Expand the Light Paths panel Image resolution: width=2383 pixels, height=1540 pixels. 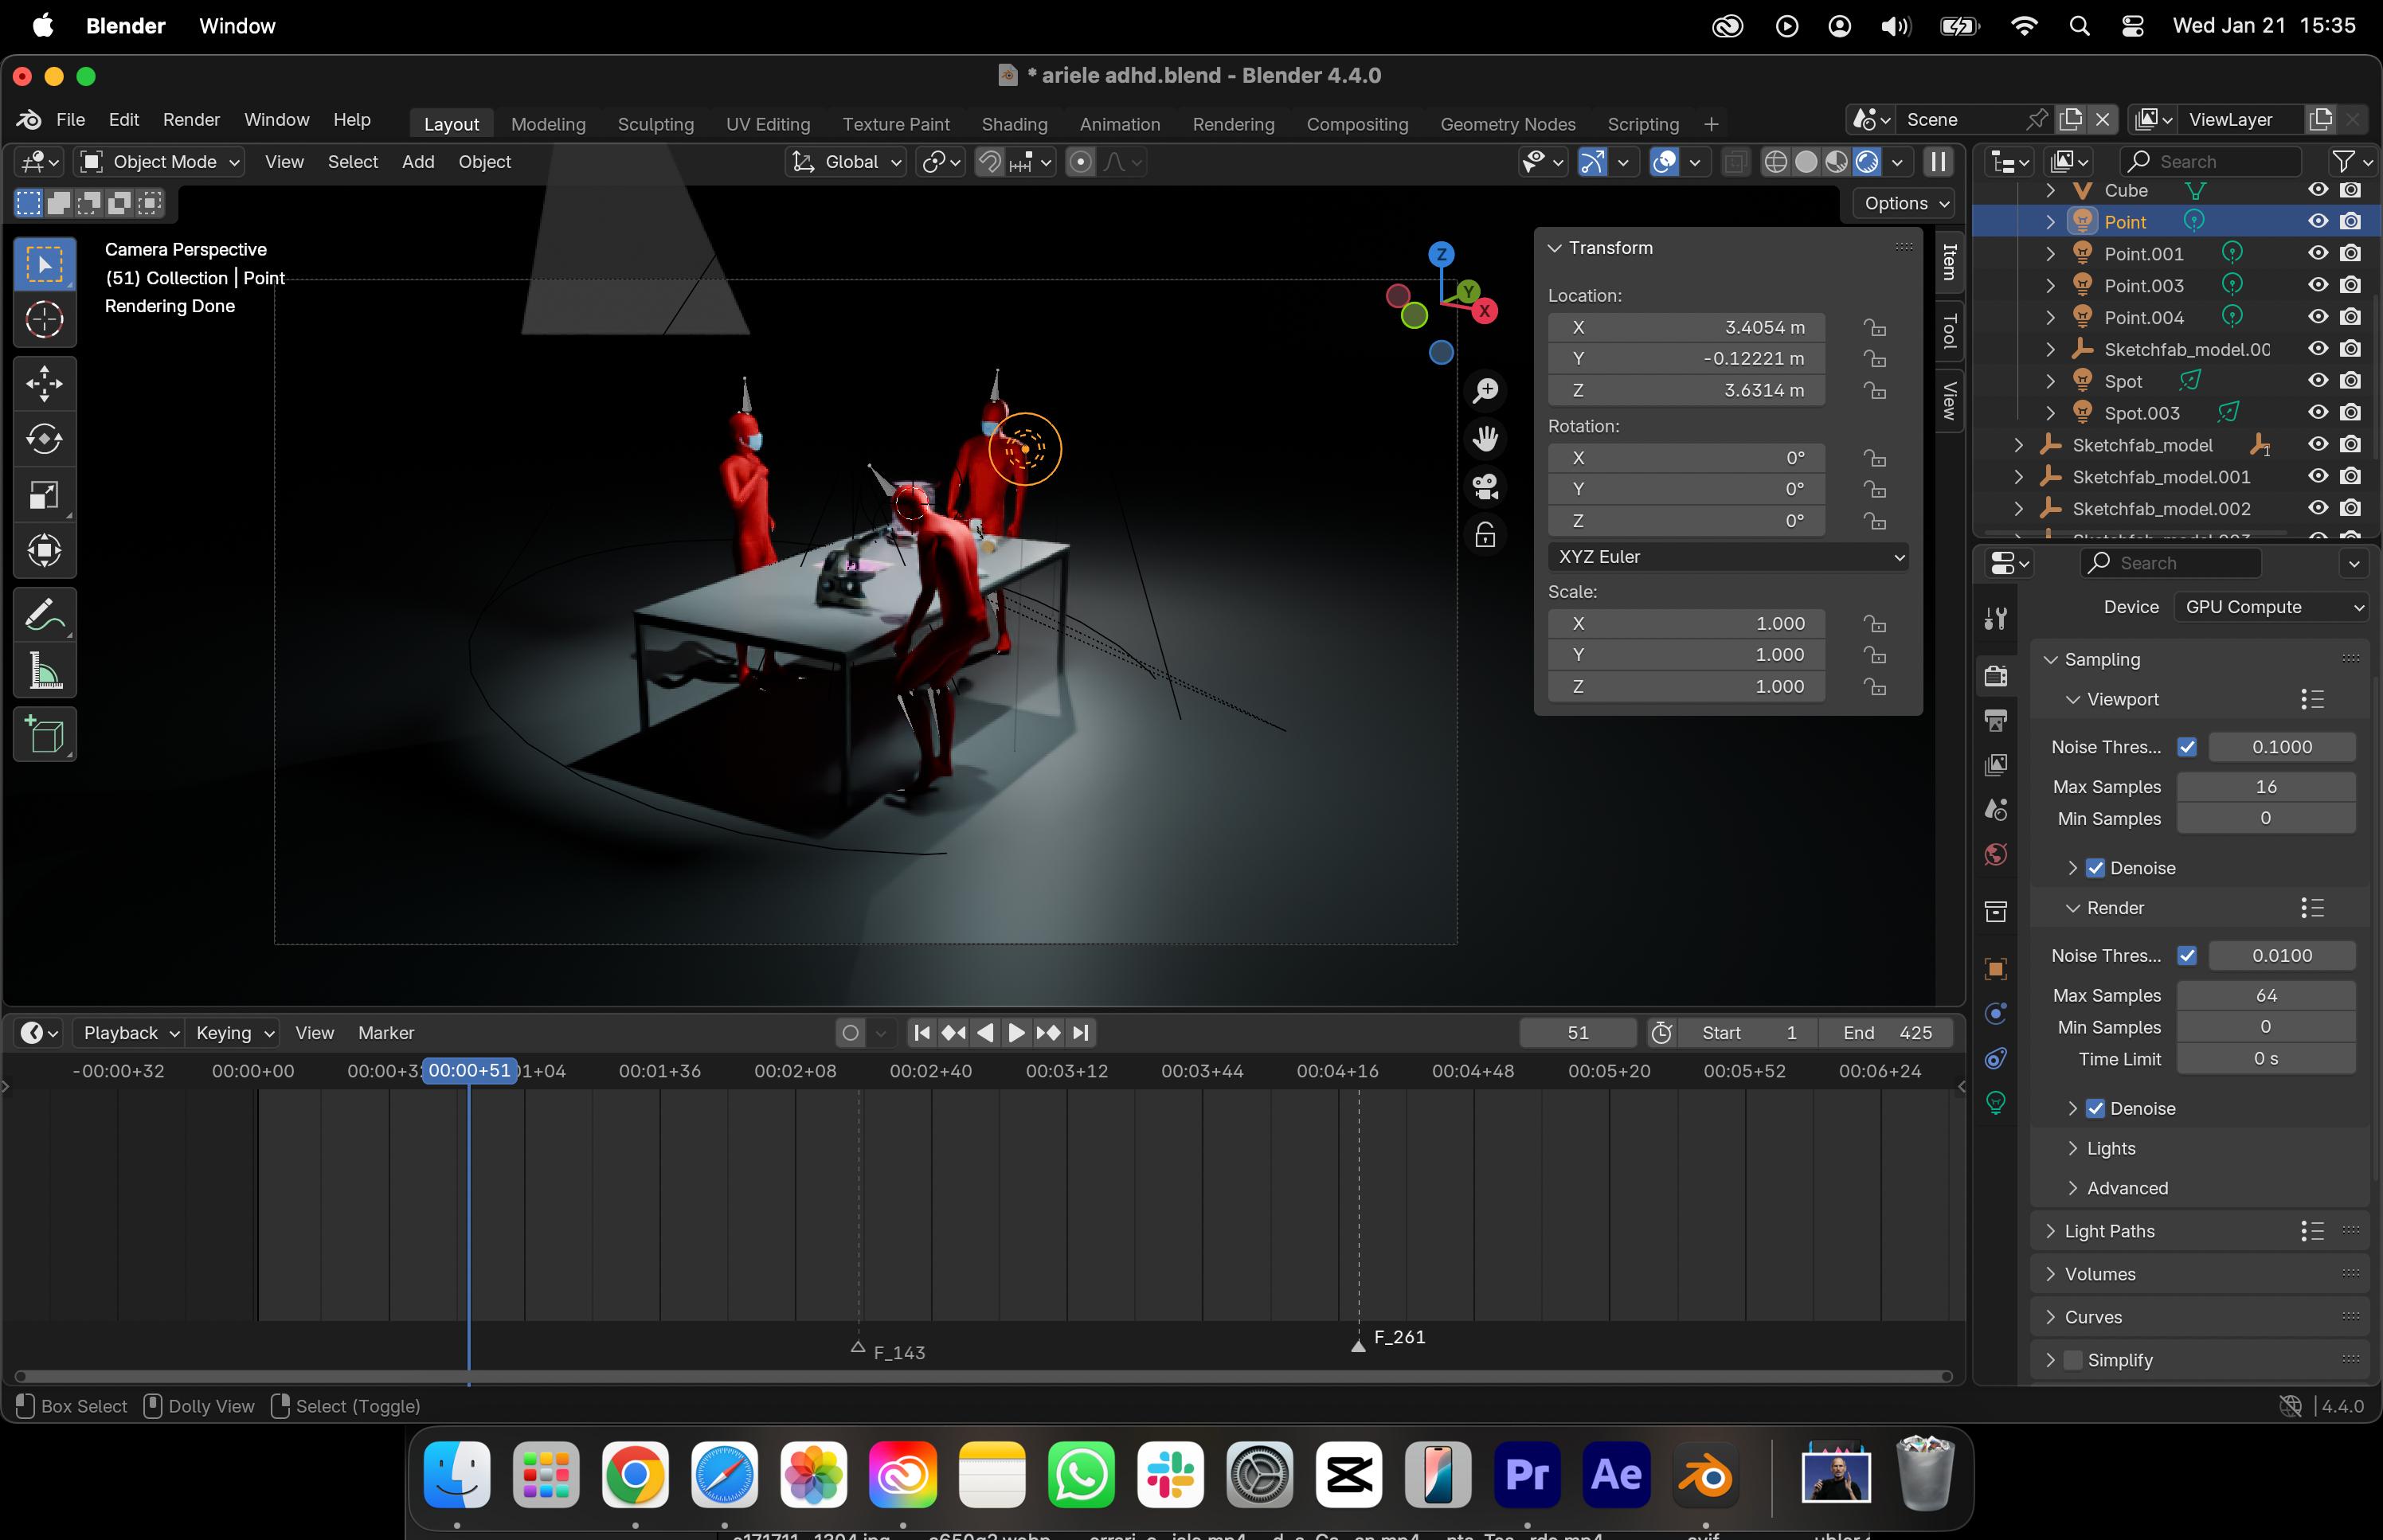pyautogui.click(x=2109, y=1231)
